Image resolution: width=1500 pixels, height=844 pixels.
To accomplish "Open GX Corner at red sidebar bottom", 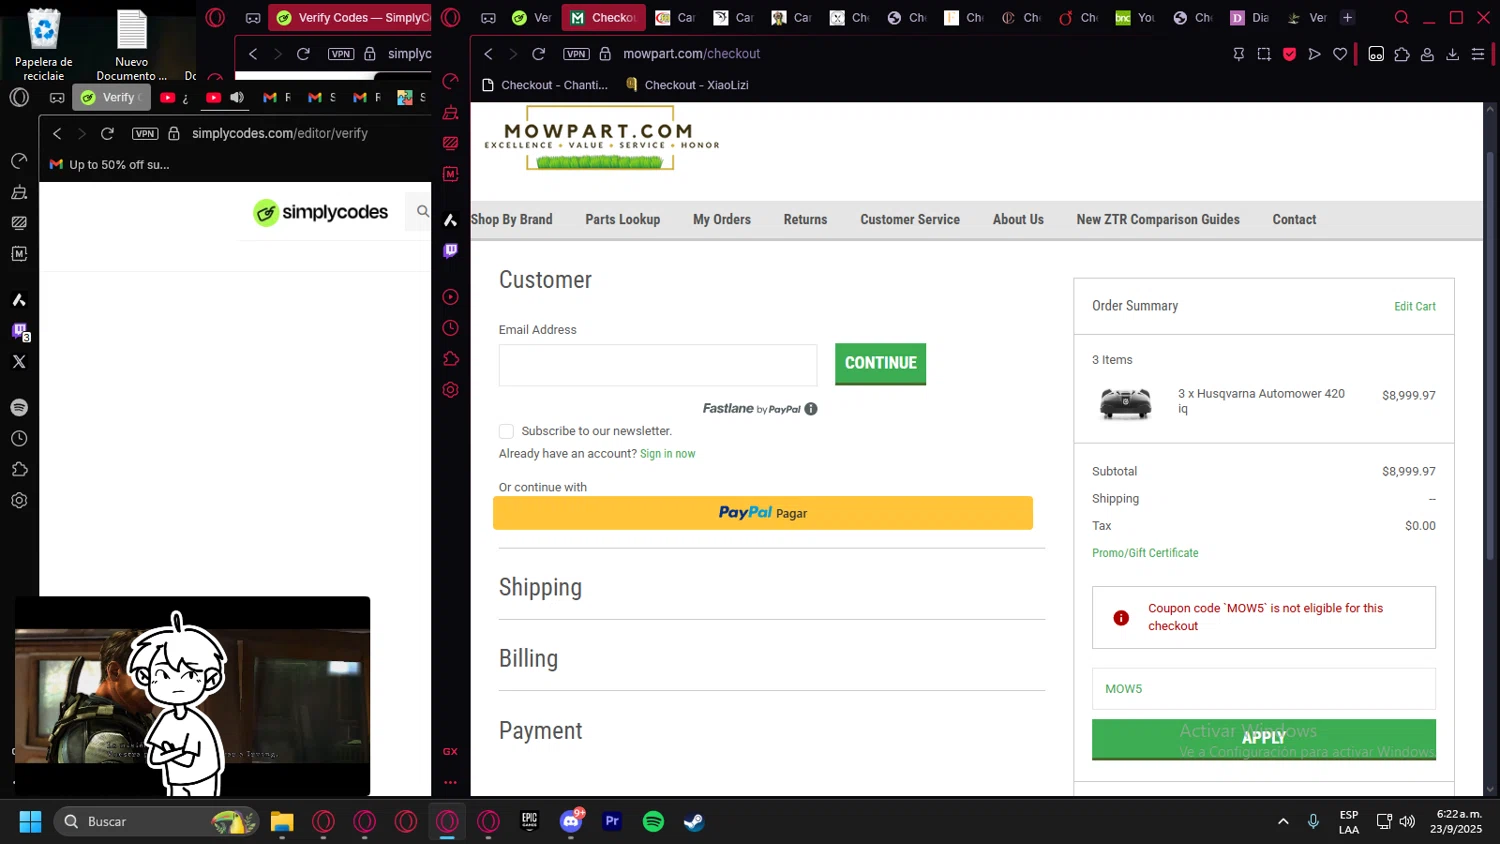I will pos(450,751).
